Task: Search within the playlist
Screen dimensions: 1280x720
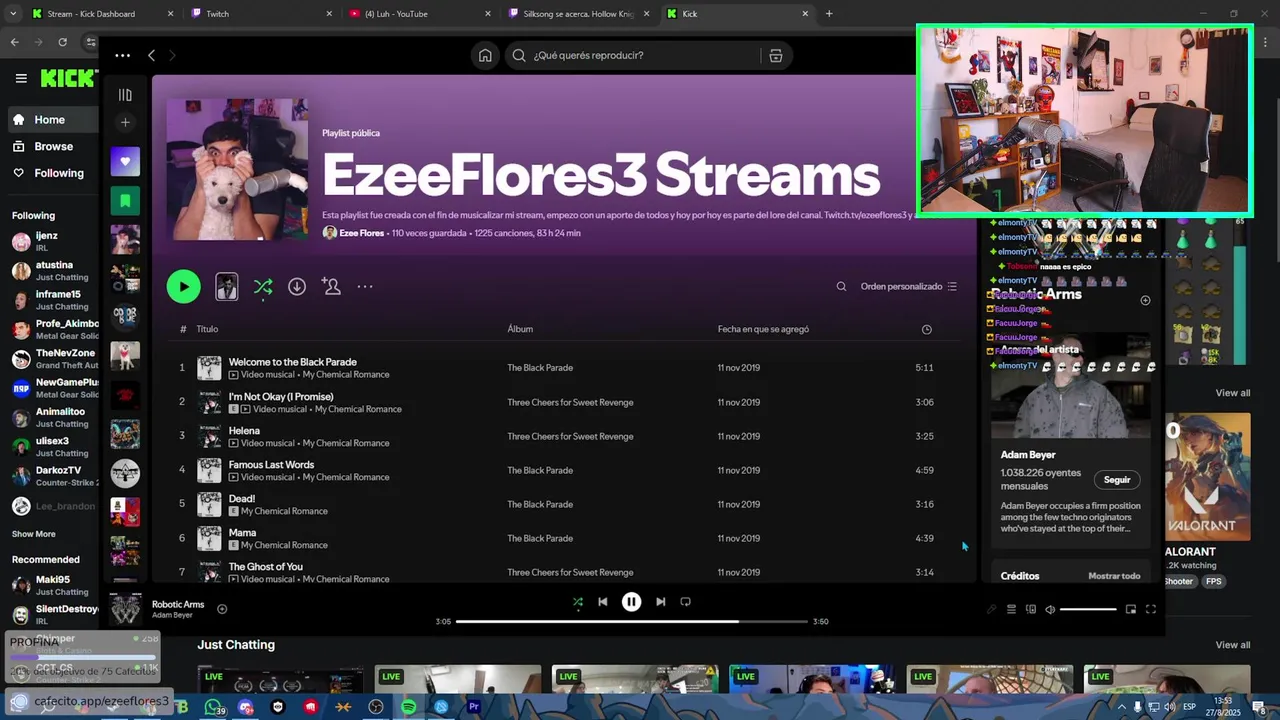Action: (x=841, y=287)
